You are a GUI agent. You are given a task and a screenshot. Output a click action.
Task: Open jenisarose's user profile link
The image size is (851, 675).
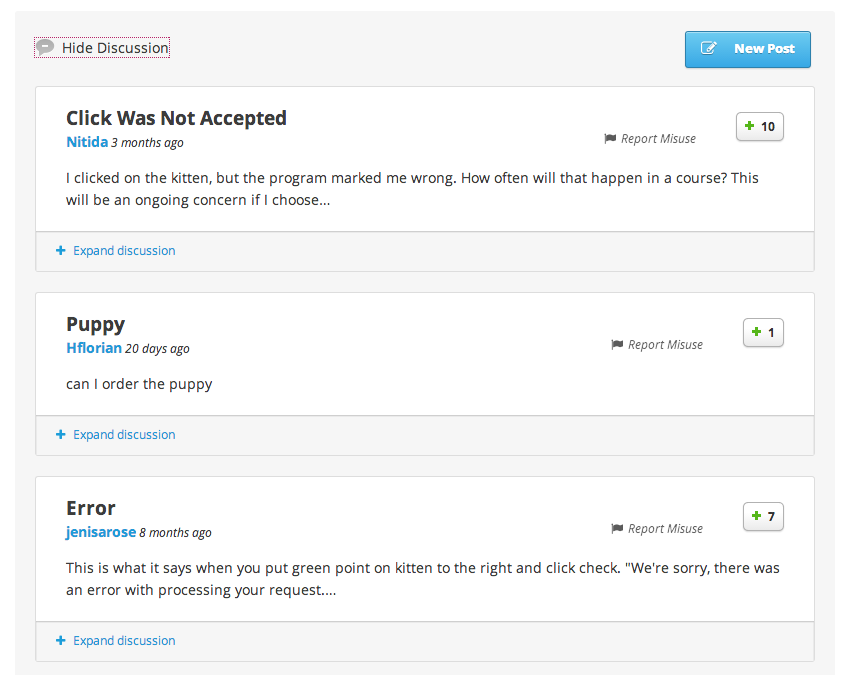click(101, 533)
